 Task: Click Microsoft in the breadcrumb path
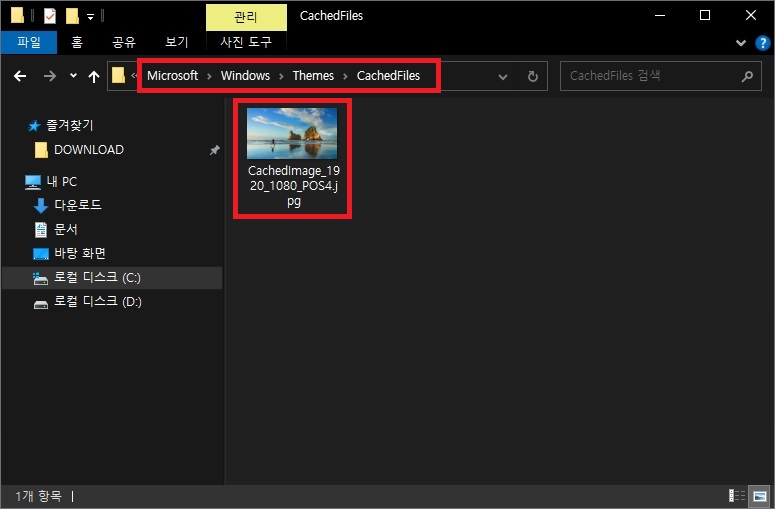(172, 76)
